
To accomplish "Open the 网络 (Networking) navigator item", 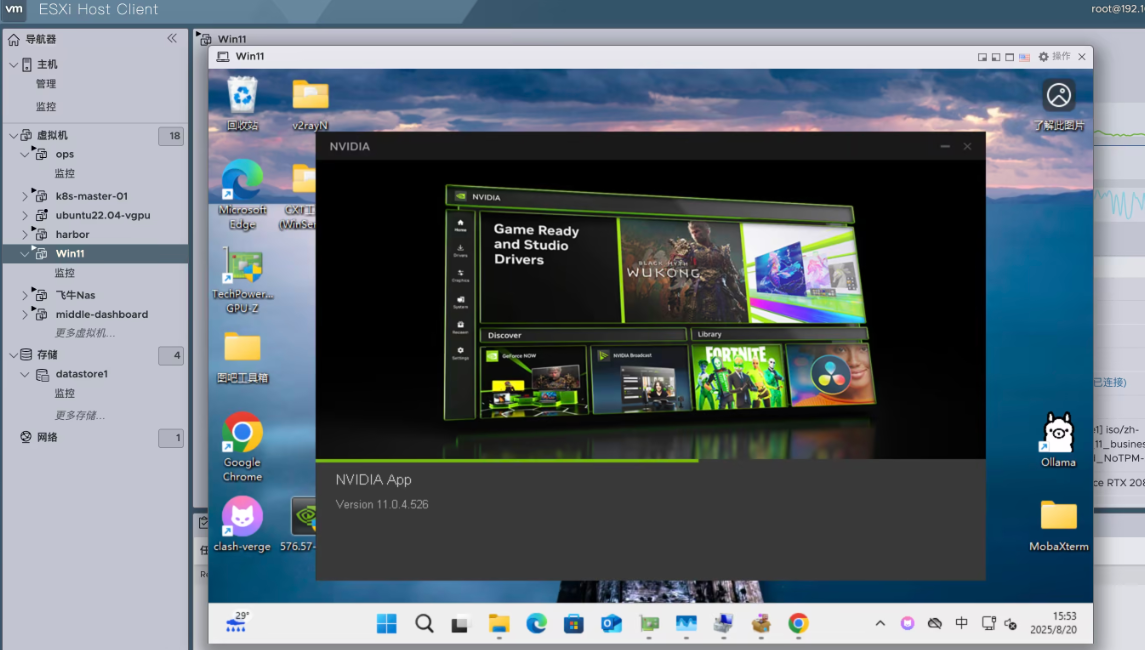I will pos(47,437).
